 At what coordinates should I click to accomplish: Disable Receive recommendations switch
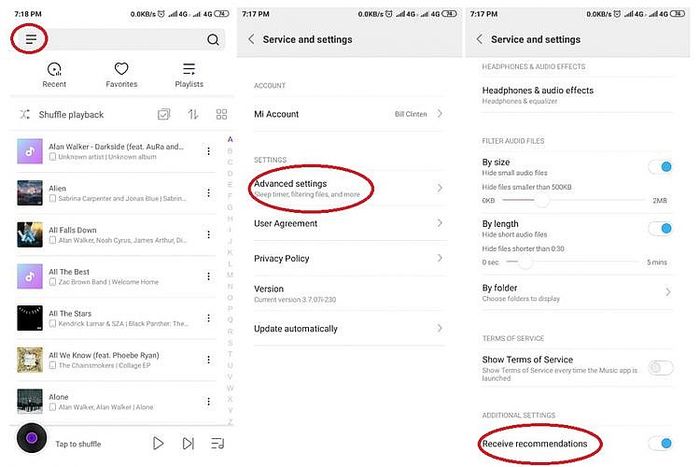point(659,443)
